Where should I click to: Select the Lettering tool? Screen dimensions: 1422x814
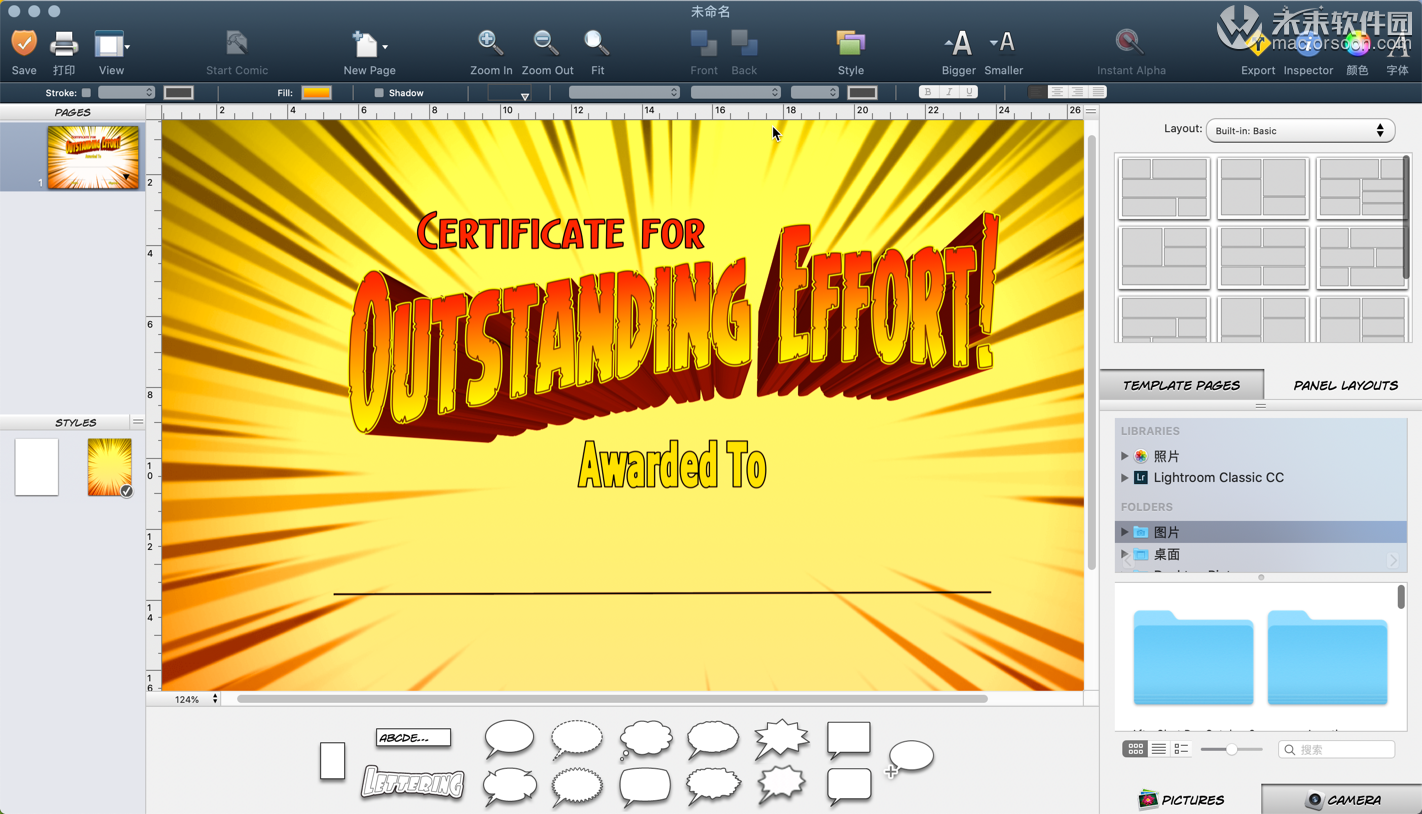click(413, 782)
